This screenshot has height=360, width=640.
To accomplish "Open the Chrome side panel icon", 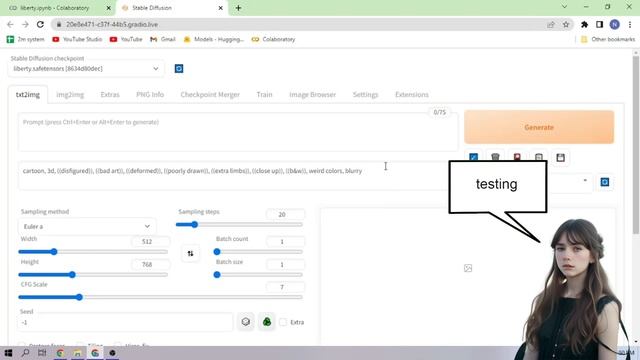I will pos(599,24).
